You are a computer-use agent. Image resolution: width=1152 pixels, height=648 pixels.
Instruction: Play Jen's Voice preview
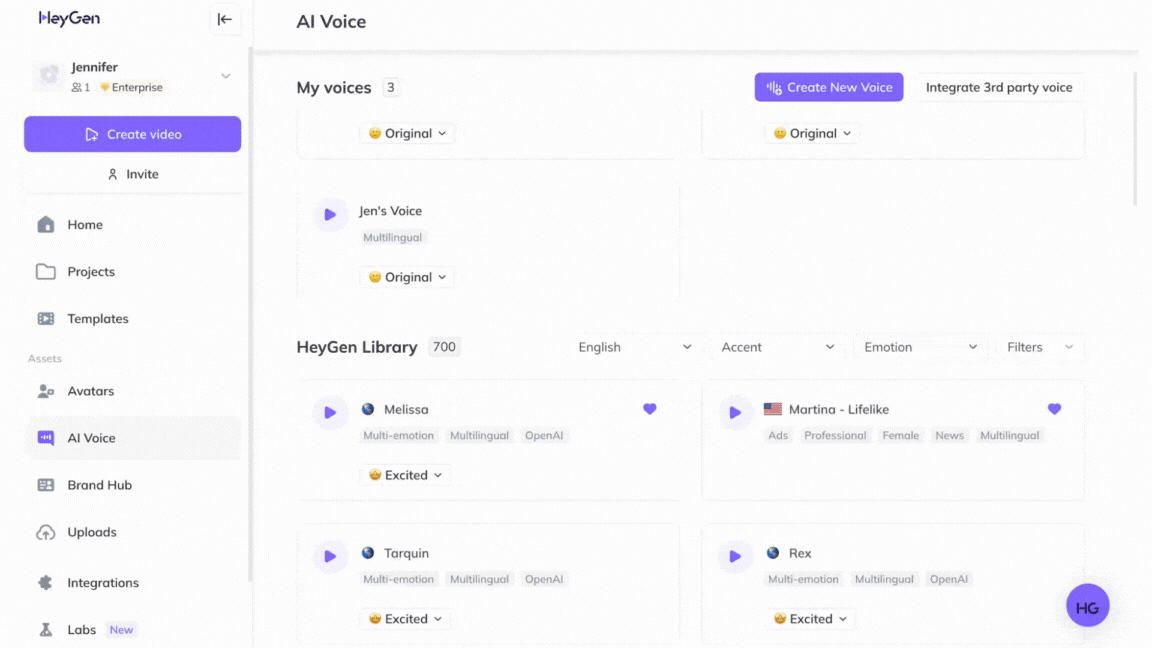click(331, 215)
